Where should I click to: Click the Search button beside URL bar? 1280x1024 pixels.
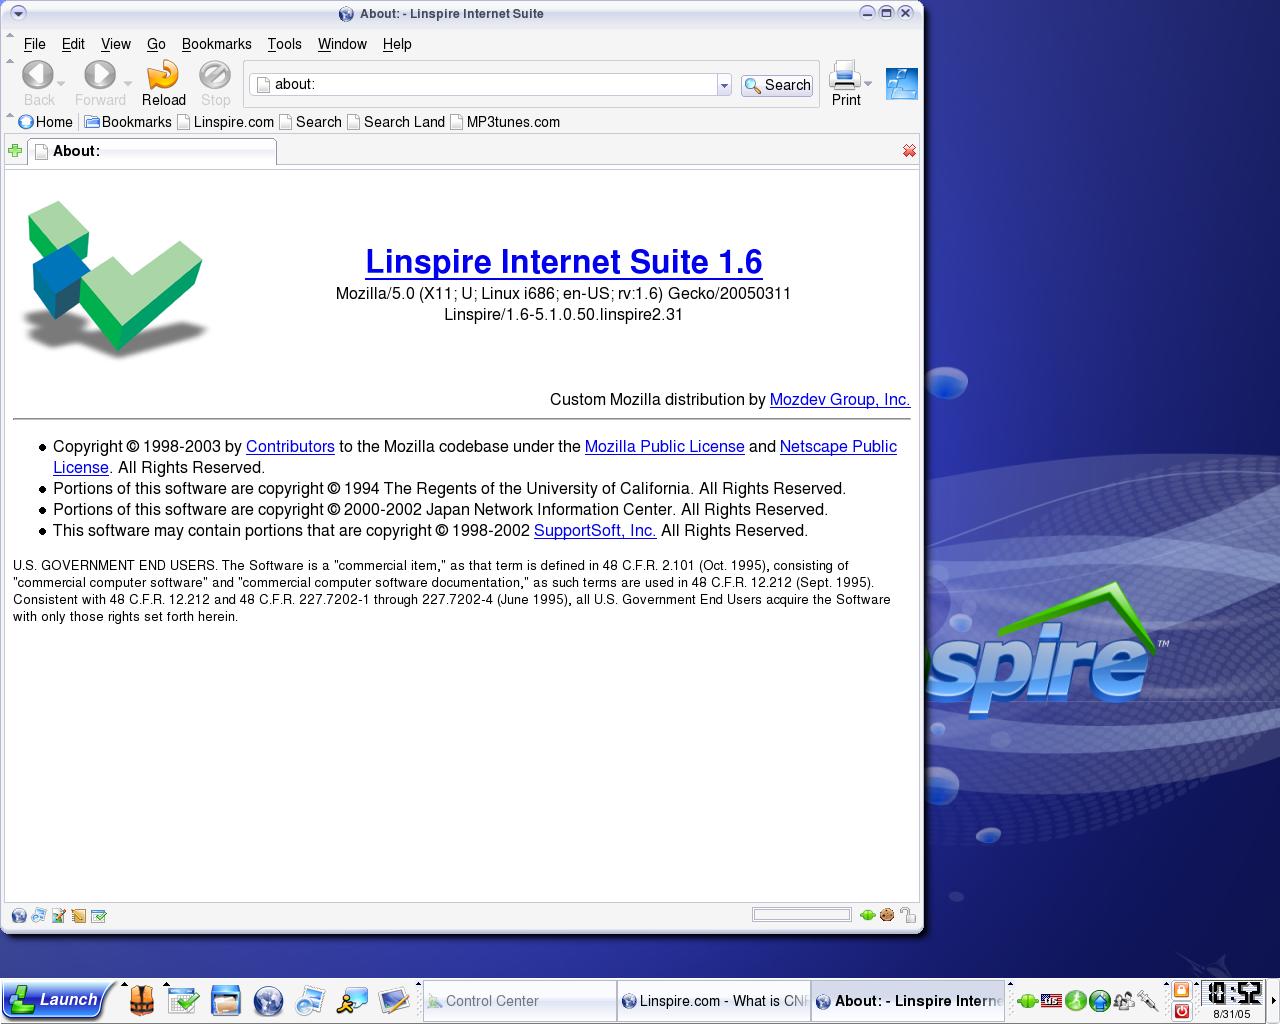coord(777,86)
